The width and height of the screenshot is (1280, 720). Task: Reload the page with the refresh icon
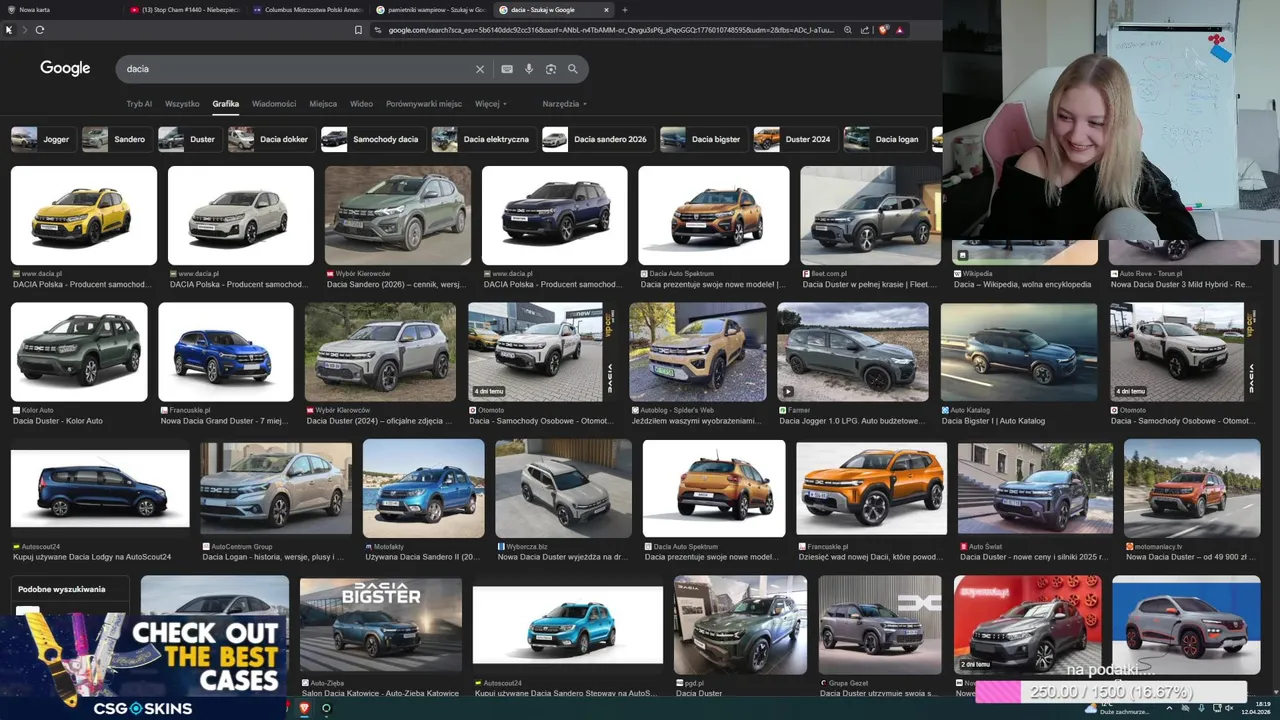click(x=40, y=30)
